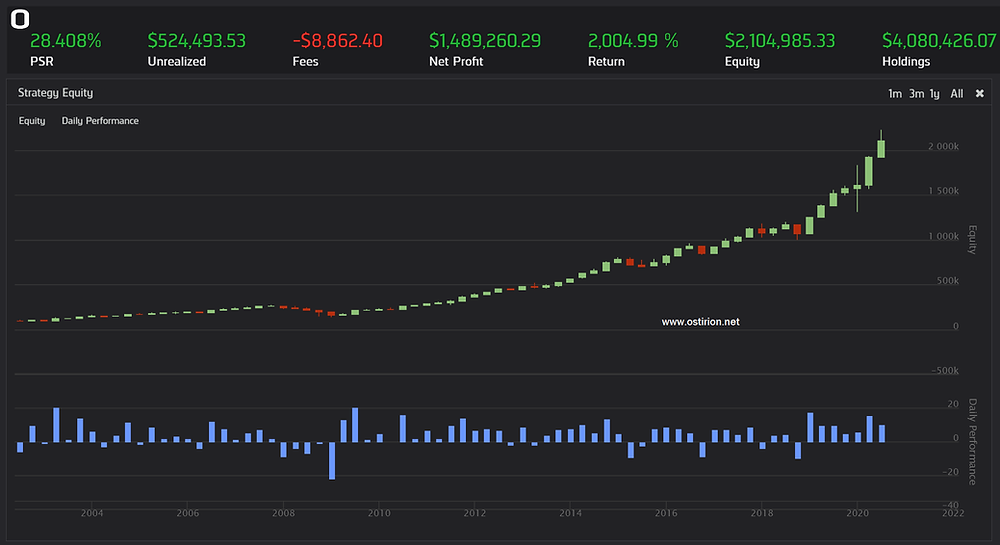Viewport: 1000px width, 545px height.
Task: Click the 2 000k equity axis label
Action: [943, 146]
